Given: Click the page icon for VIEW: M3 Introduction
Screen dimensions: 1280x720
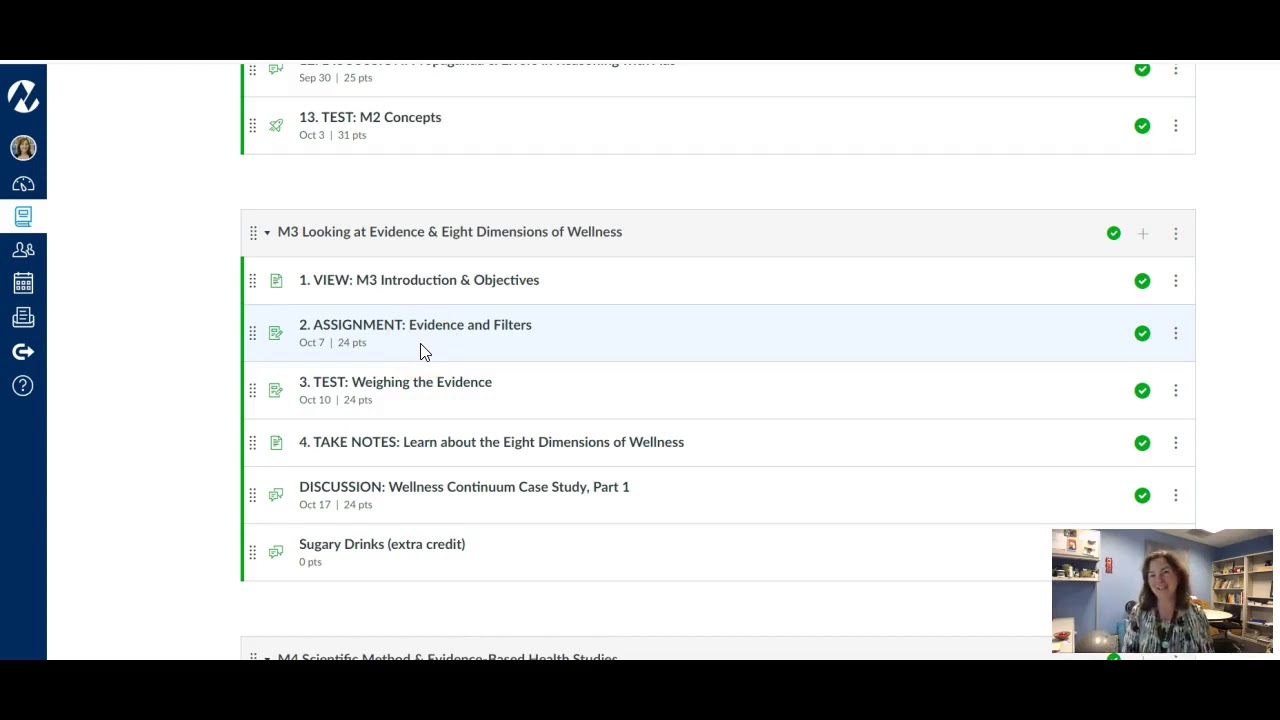Looking at the screenshot, I should pyautogui.click(x=276, y=281).
